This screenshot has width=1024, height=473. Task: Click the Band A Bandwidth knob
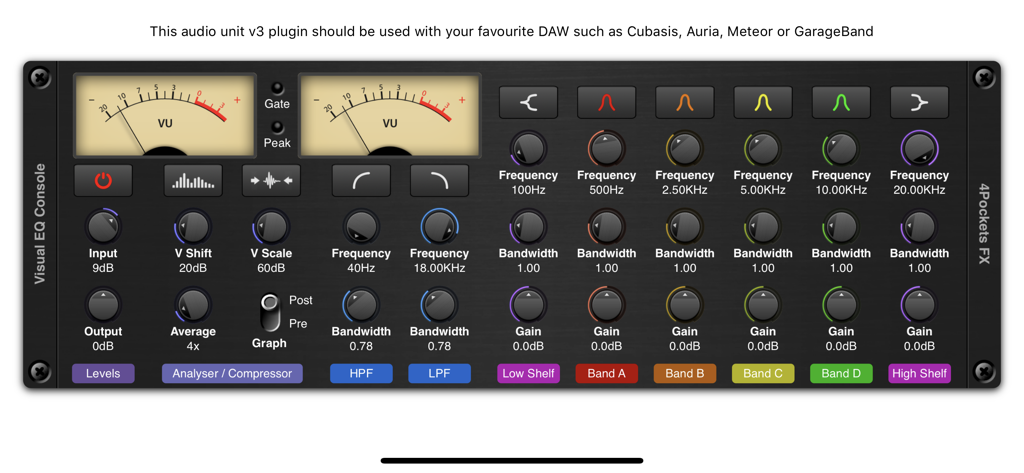click(607, 227)
